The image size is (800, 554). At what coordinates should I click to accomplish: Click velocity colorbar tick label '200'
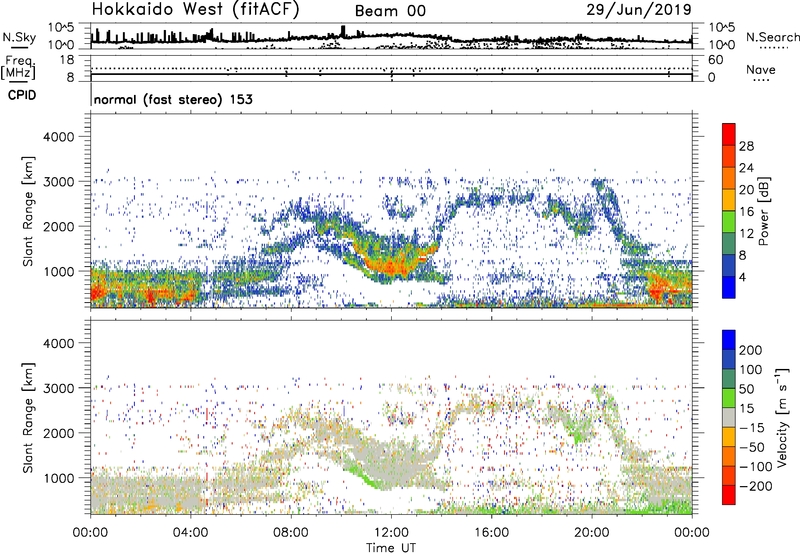coord(751,350)
